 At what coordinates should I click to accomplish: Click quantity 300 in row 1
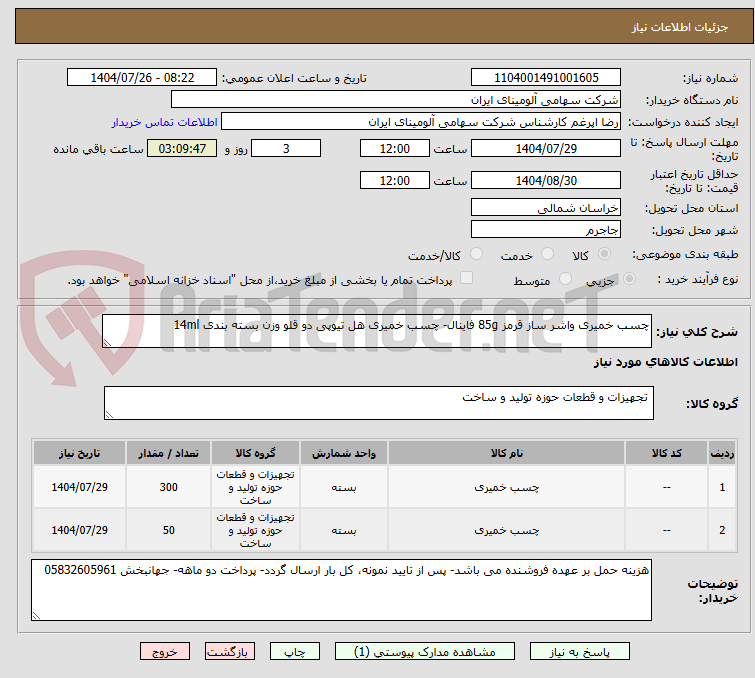pos(169,487)
